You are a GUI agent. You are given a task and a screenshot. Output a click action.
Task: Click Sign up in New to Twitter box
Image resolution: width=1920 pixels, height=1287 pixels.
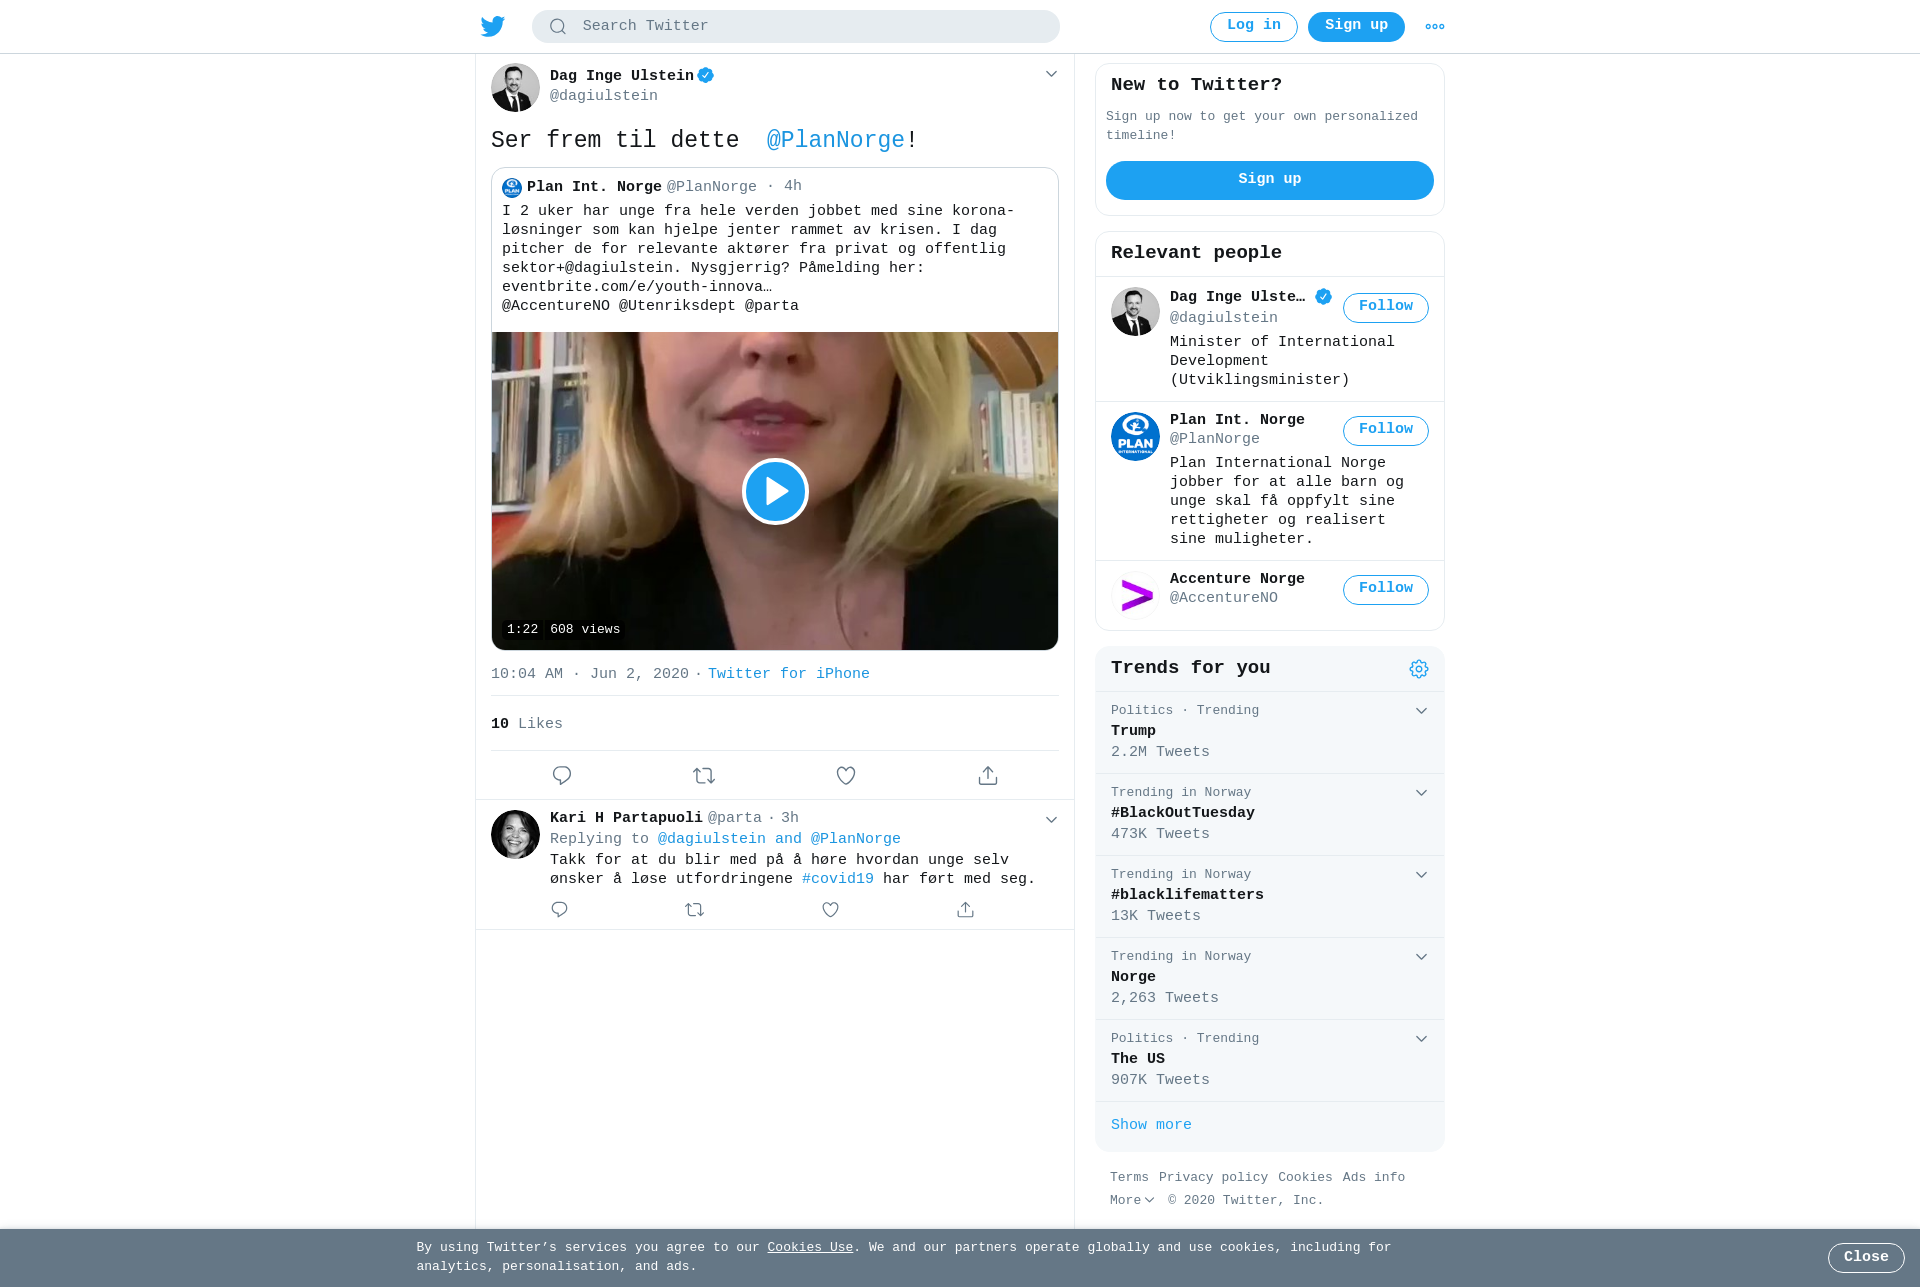(x=1270, y=180)
